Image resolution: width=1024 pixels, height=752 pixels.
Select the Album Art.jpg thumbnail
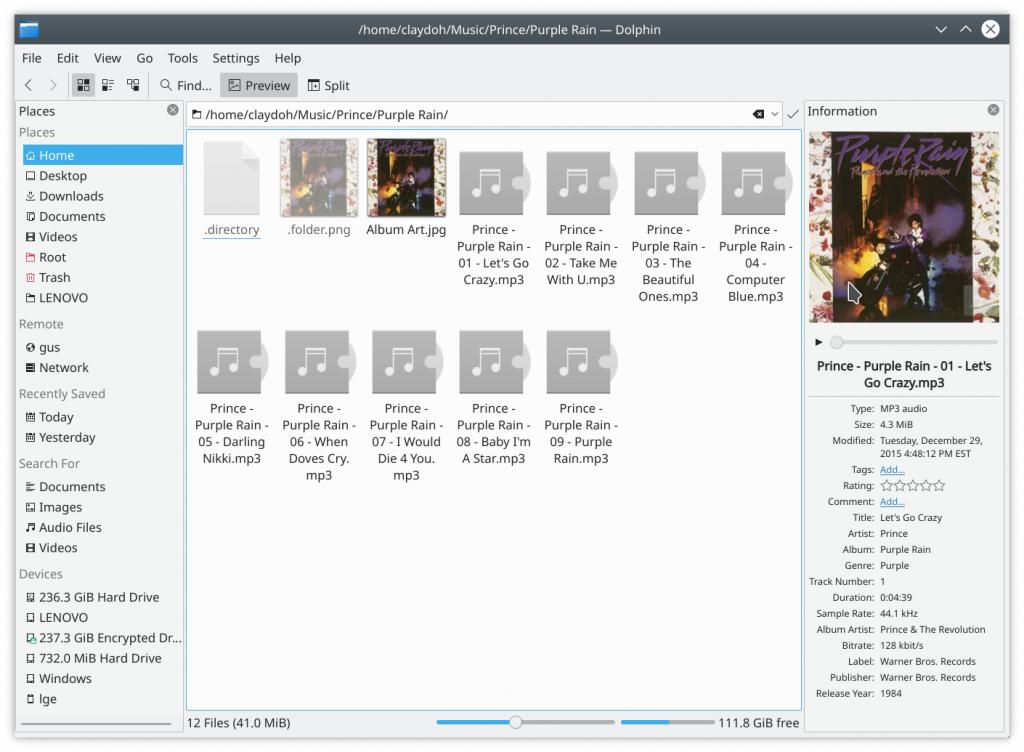point(406,179)
